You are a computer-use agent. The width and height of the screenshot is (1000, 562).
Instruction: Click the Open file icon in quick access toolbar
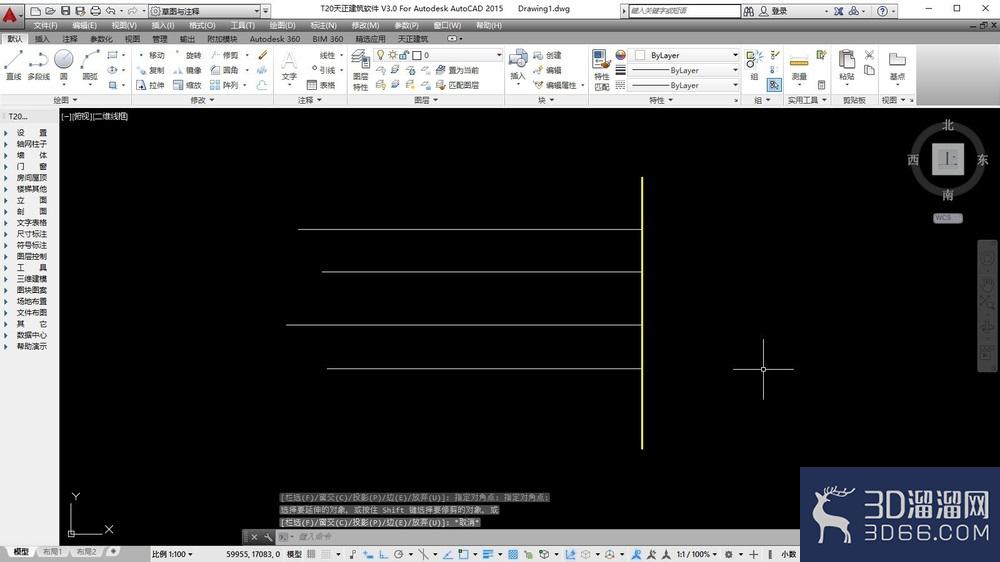50,11
